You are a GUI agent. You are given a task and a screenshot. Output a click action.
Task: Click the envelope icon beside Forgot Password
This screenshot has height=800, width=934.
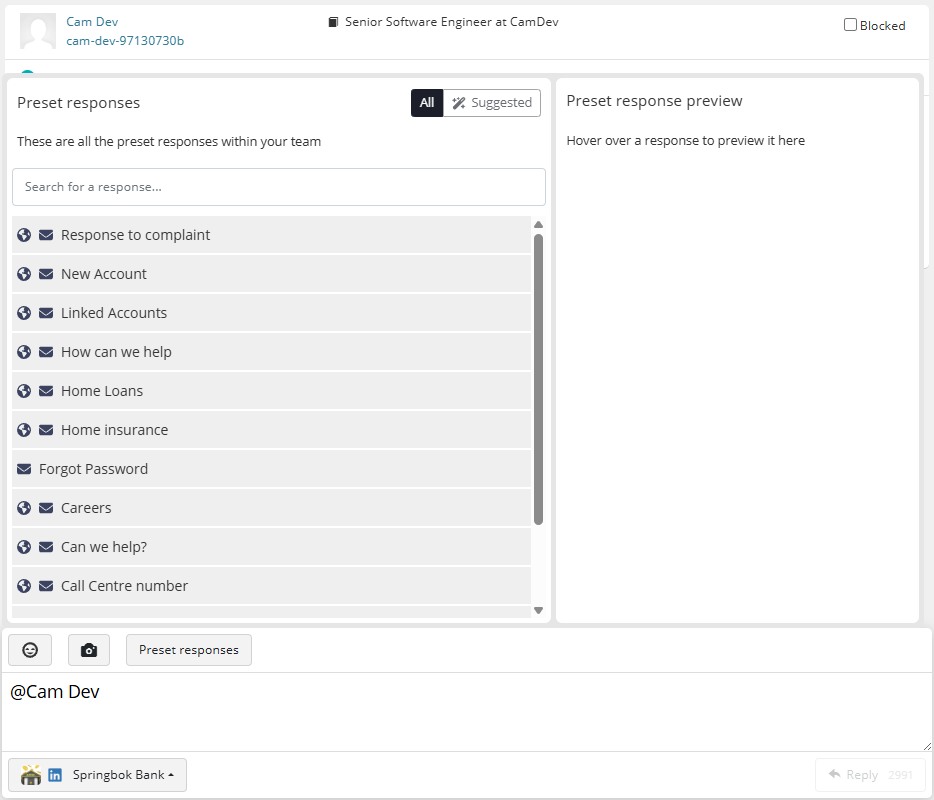point(24,469)
